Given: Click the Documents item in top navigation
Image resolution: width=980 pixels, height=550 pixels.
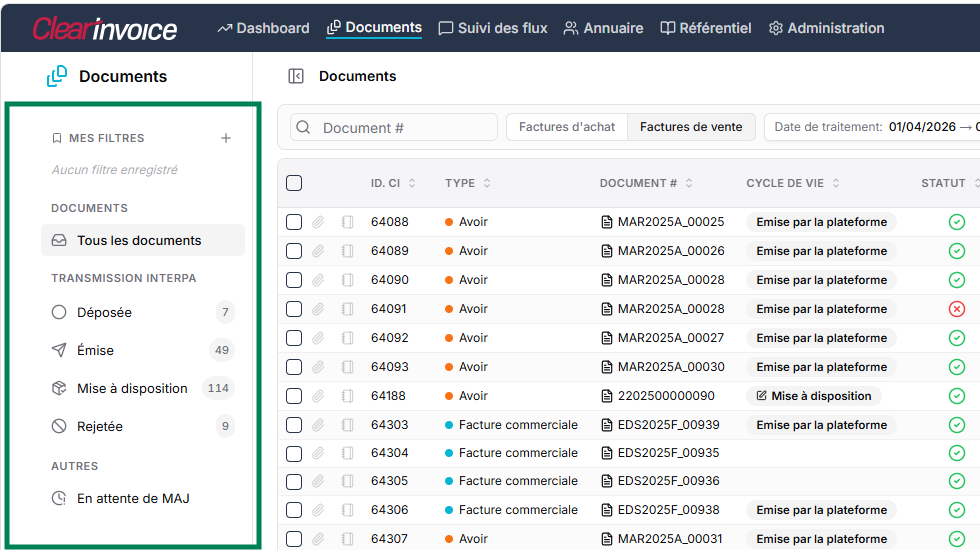Looking at the screenshot, I should 374,28.
